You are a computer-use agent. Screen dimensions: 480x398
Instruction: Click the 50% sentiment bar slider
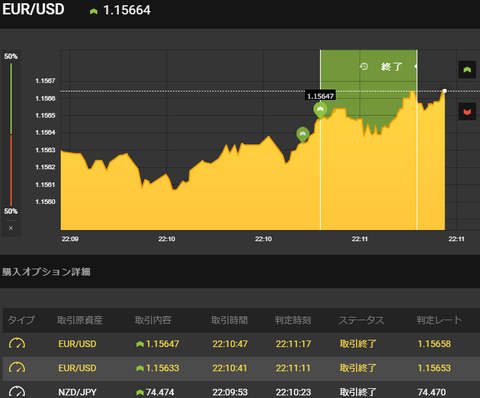pyautogui.click(x=11, y=134)
